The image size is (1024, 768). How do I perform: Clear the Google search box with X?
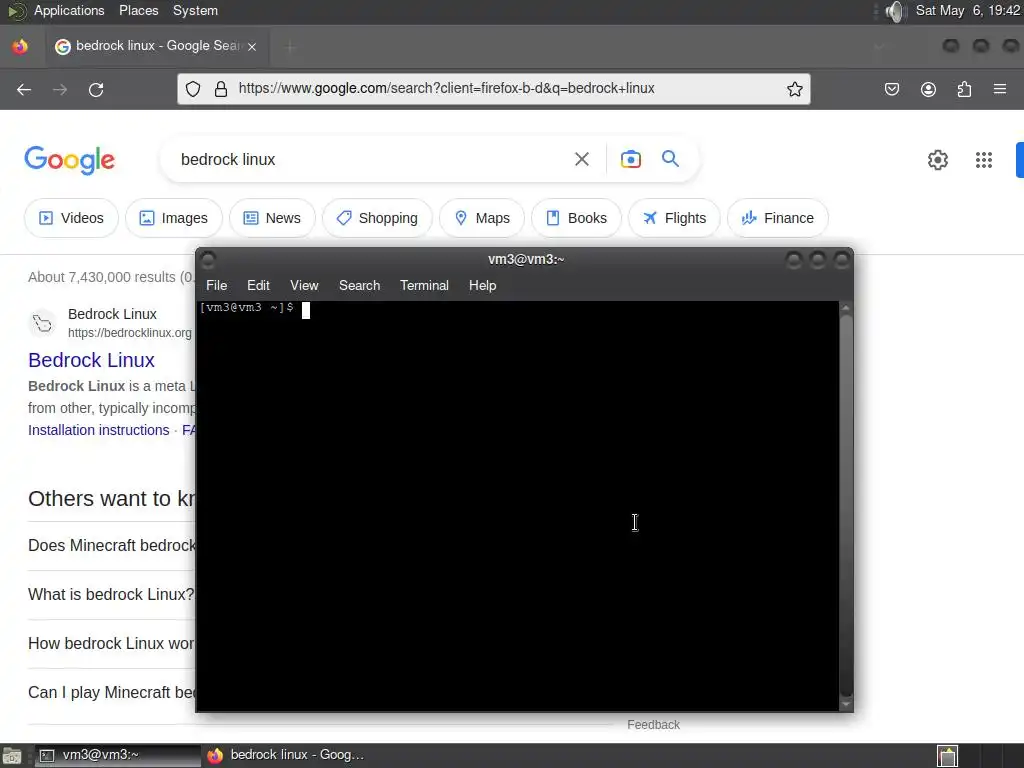point(581,159)
